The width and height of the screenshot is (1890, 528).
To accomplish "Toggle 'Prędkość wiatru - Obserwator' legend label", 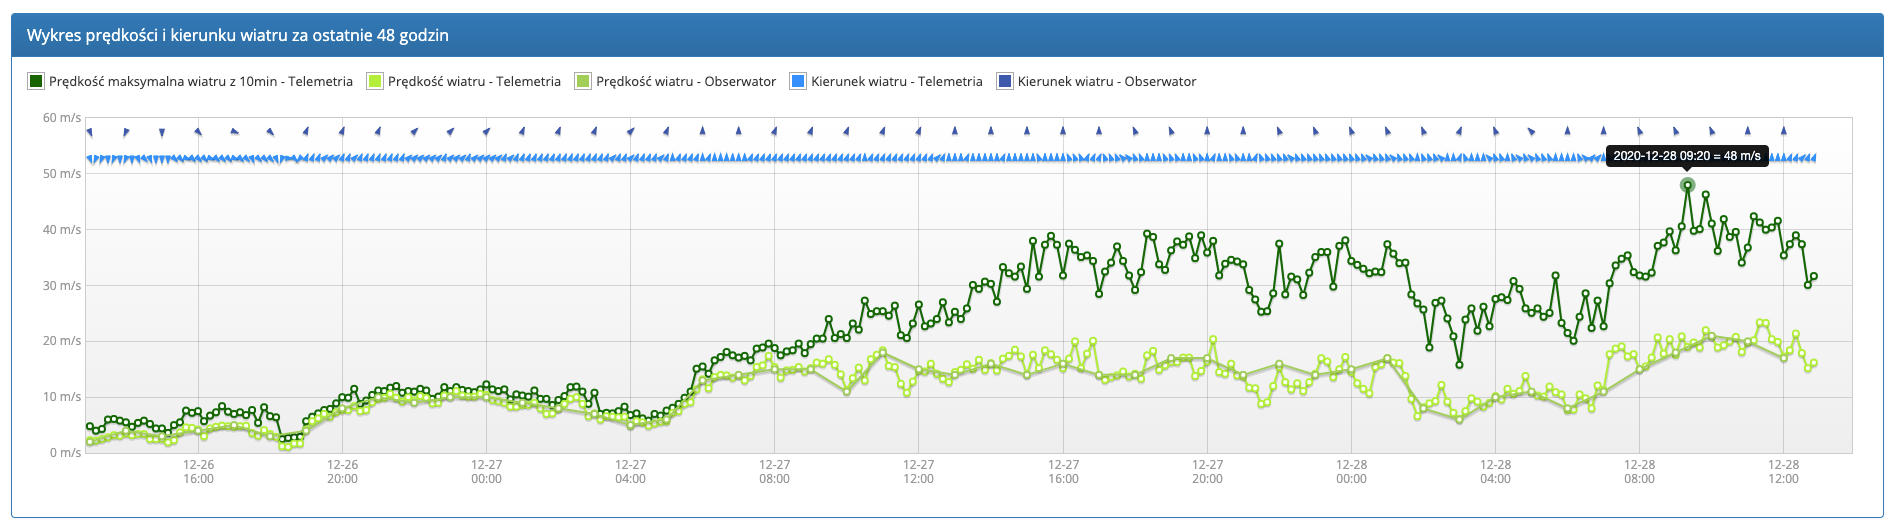I will (685, 82).
